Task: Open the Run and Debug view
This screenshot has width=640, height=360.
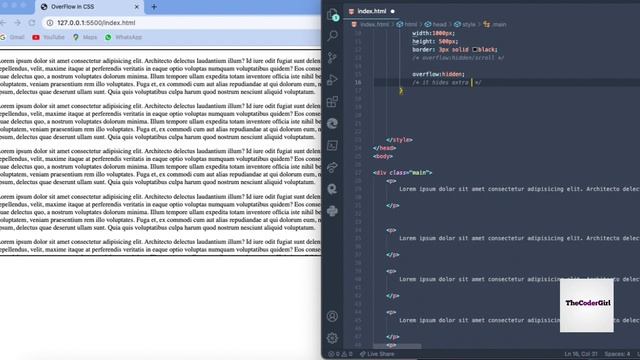Action: pyautogui.click(x=332, y=80)
